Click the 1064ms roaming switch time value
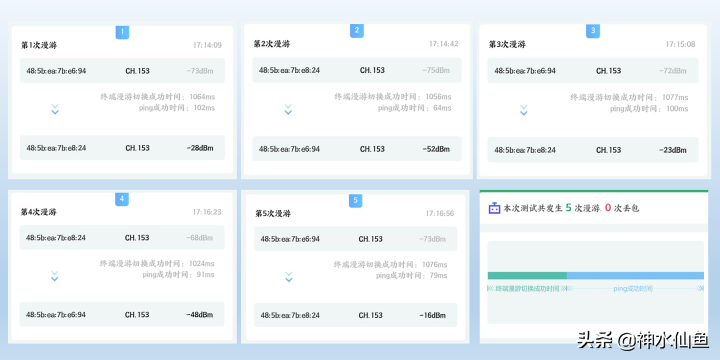 coord(202,97)
